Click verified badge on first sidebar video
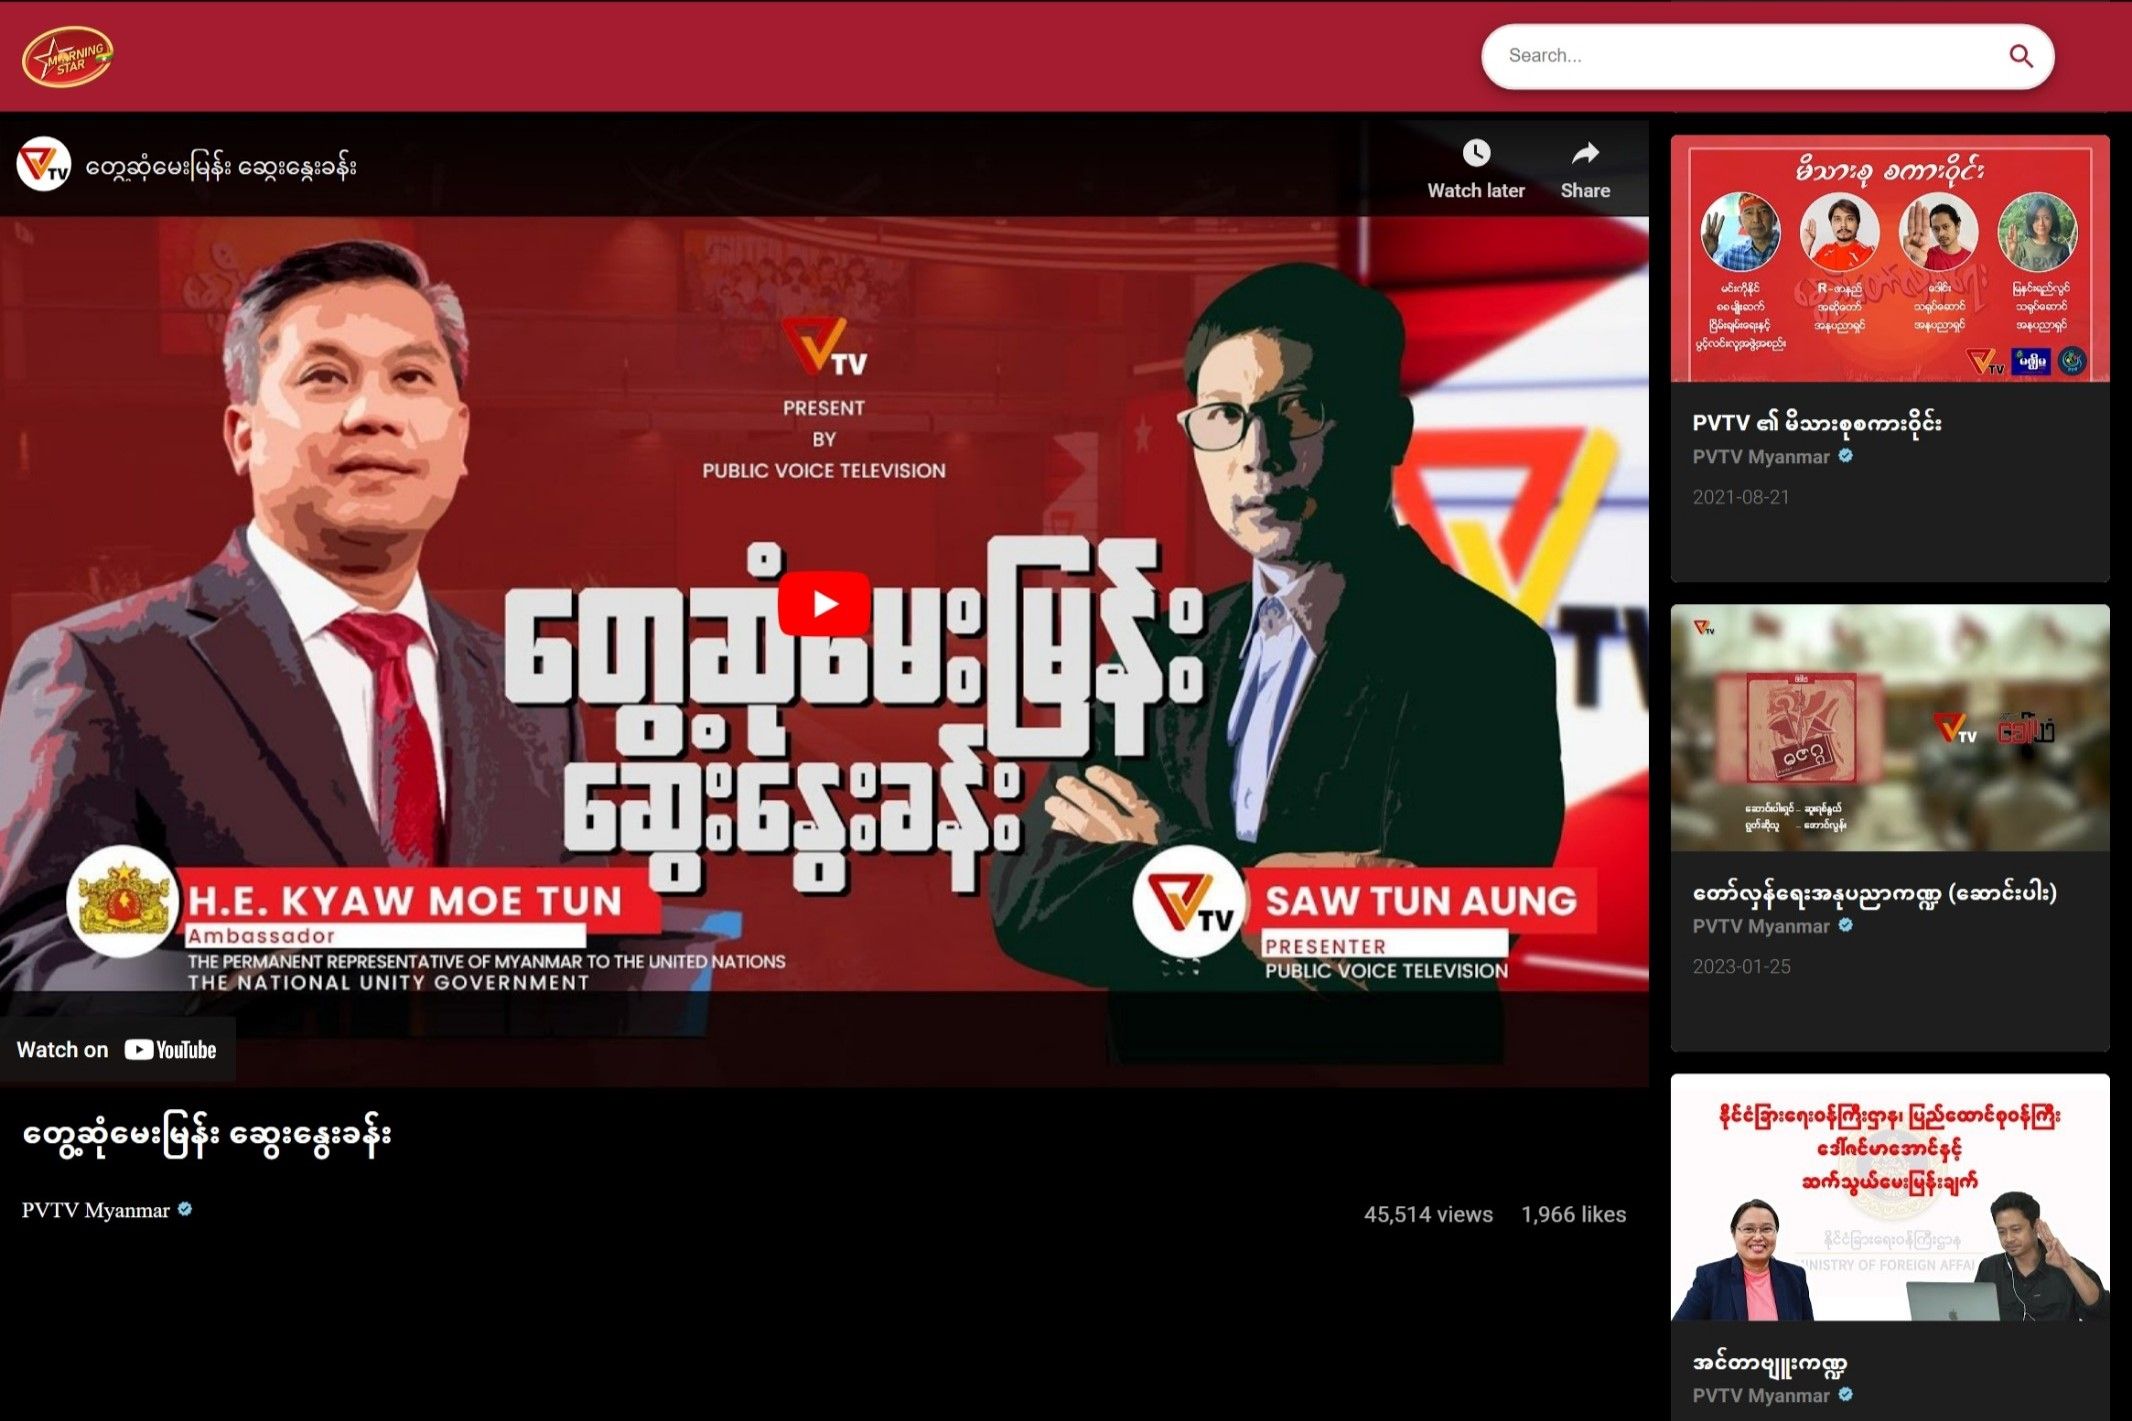This screenshot has width=2132, height=1421. point(1846,456)
